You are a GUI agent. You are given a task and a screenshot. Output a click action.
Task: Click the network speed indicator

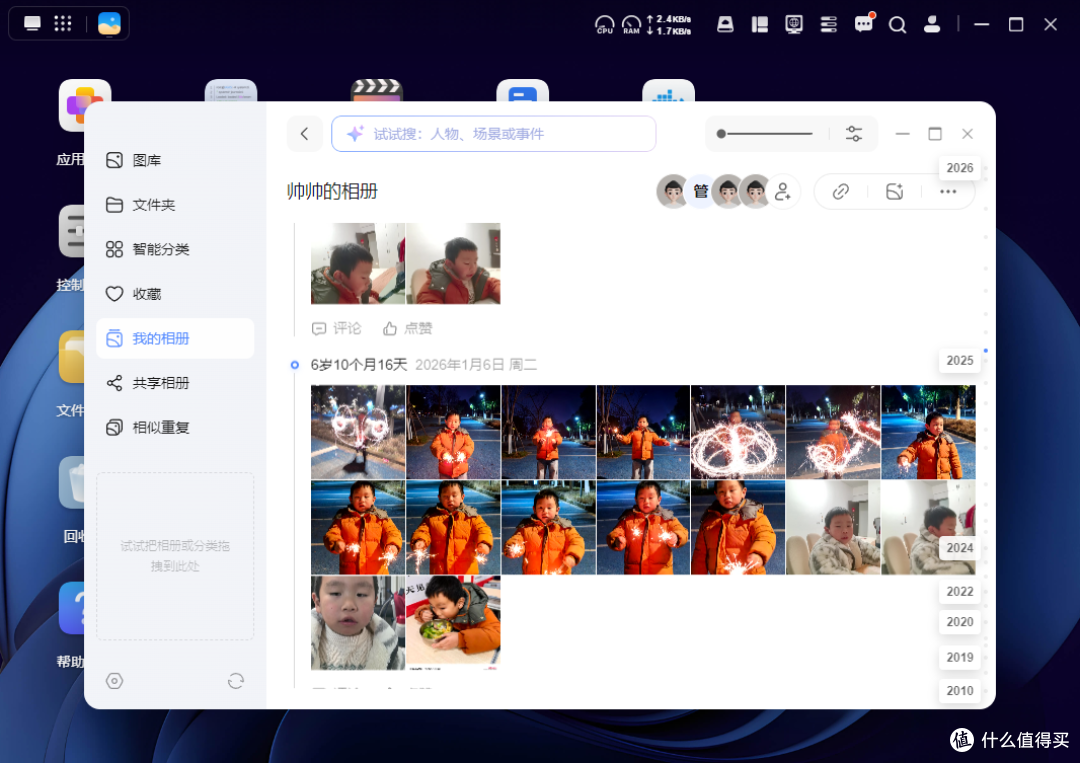pos(669,25)
